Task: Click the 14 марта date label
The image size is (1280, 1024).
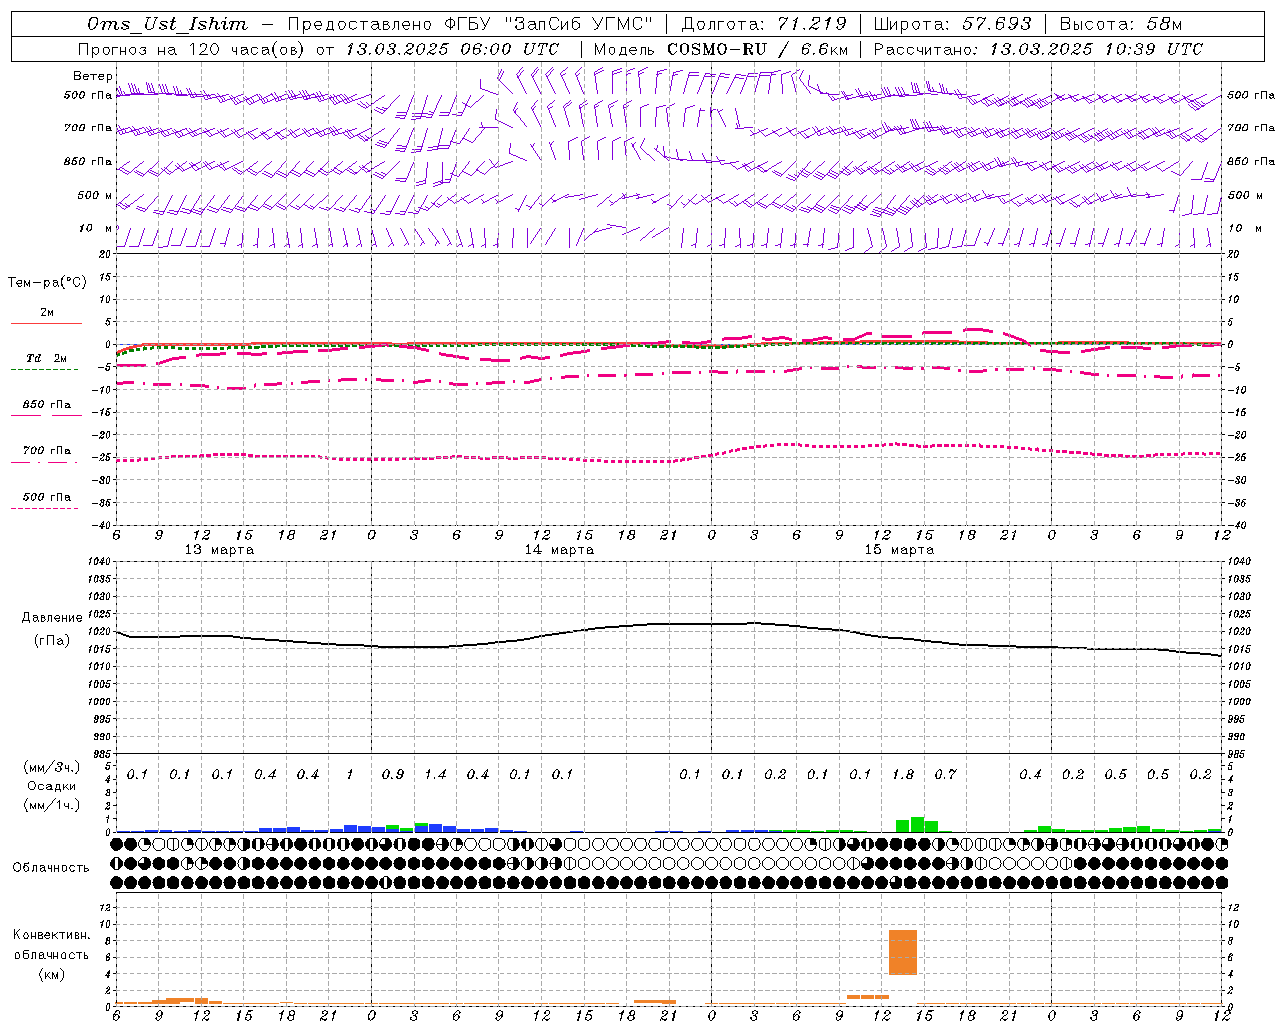Action: [x=559, y=550]
